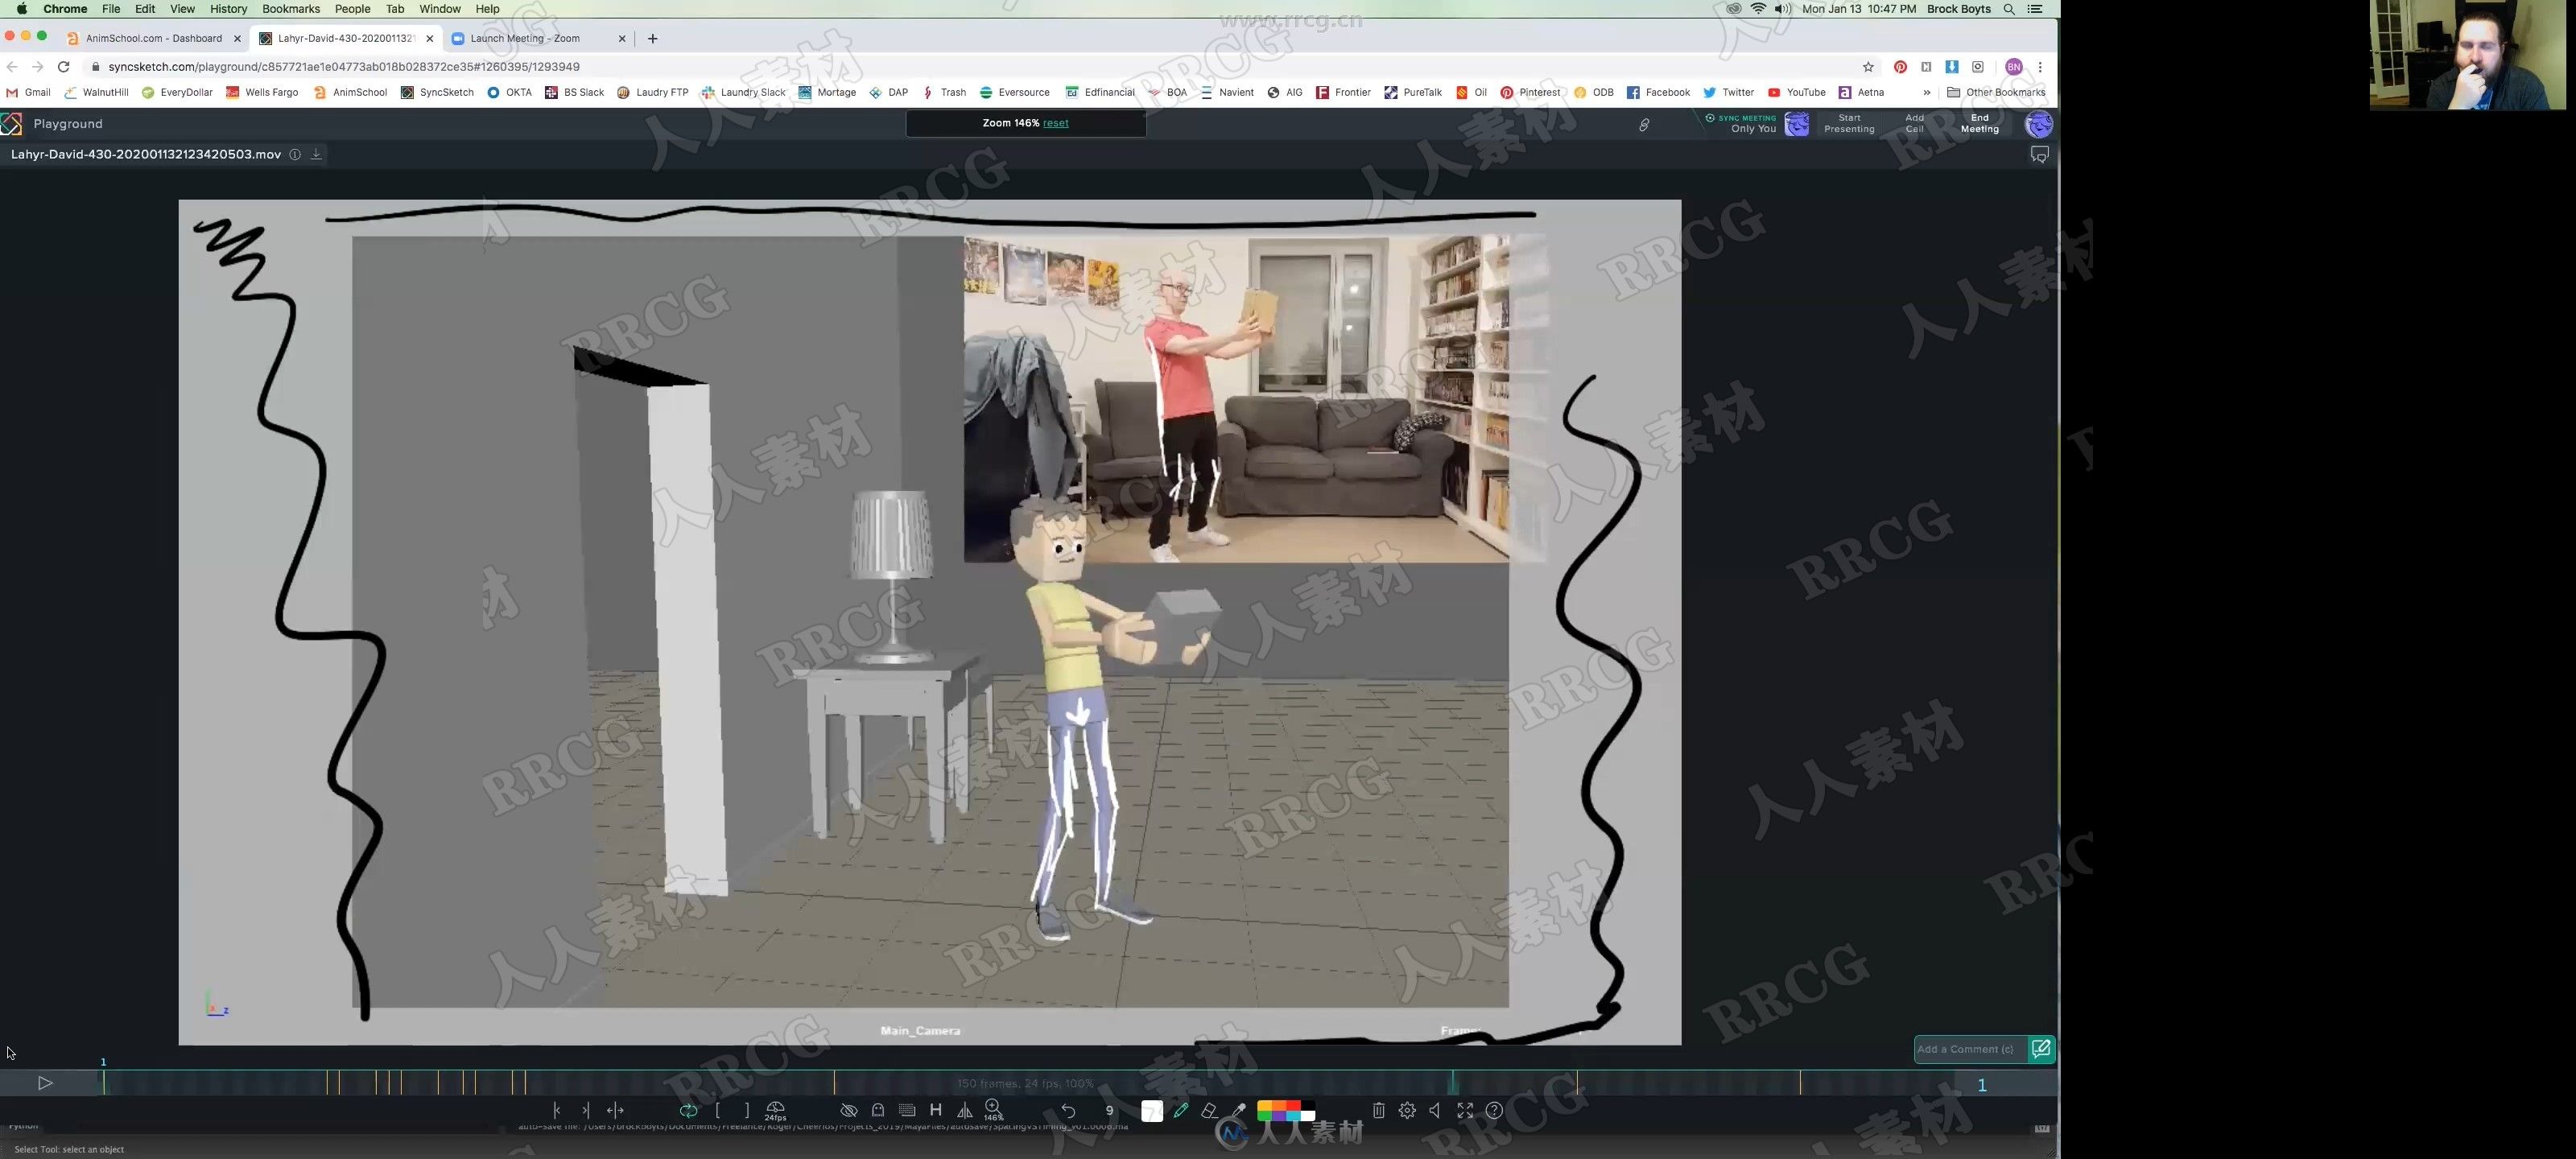Flip the image with mirror icon
This screenshot has height=1159, width=2576.
(x=965, y=1110)
